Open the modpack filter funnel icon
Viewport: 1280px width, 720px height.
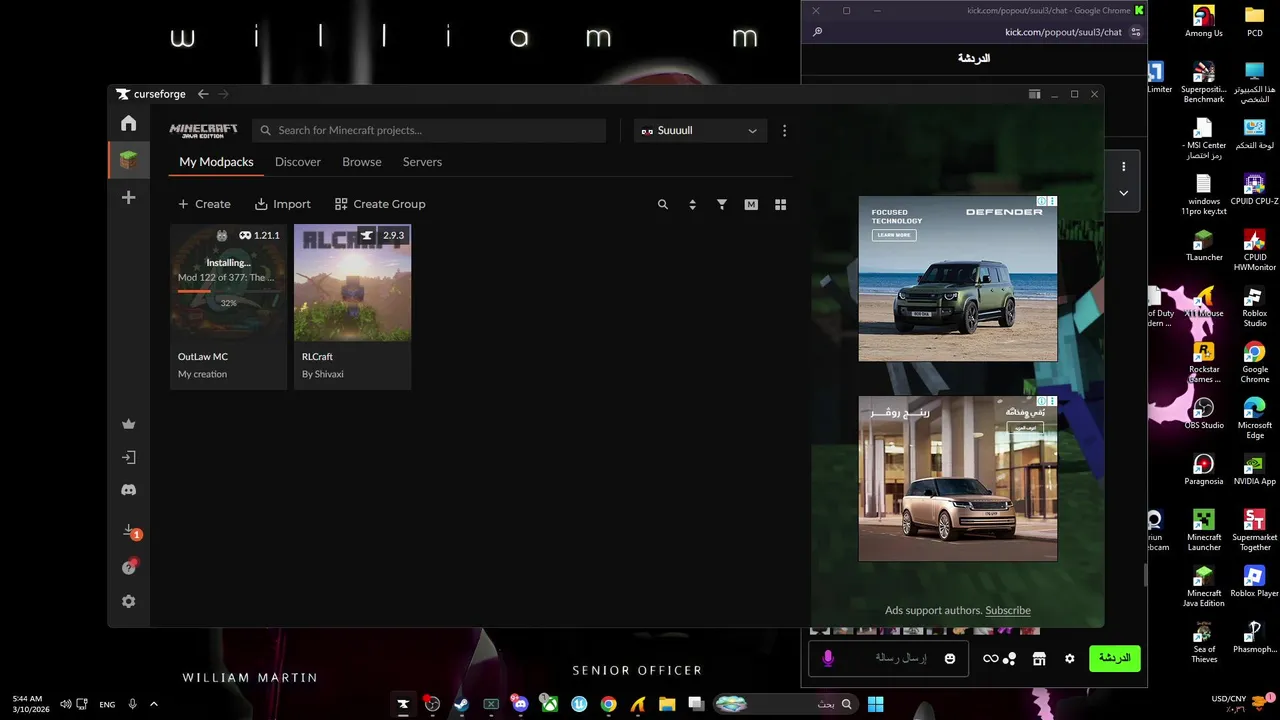click(x=722, y=204)
